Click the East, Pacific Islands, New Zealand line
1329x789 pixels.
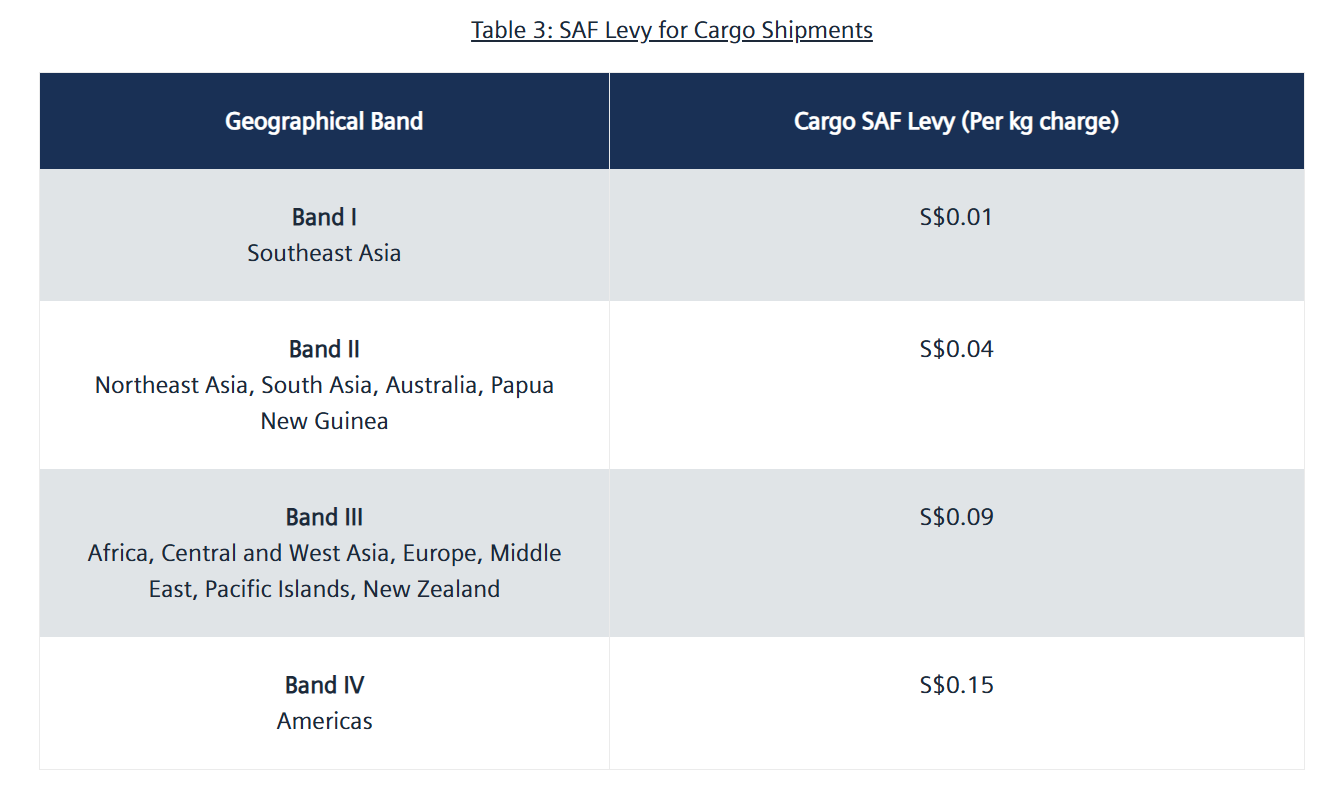pos(324,589)
